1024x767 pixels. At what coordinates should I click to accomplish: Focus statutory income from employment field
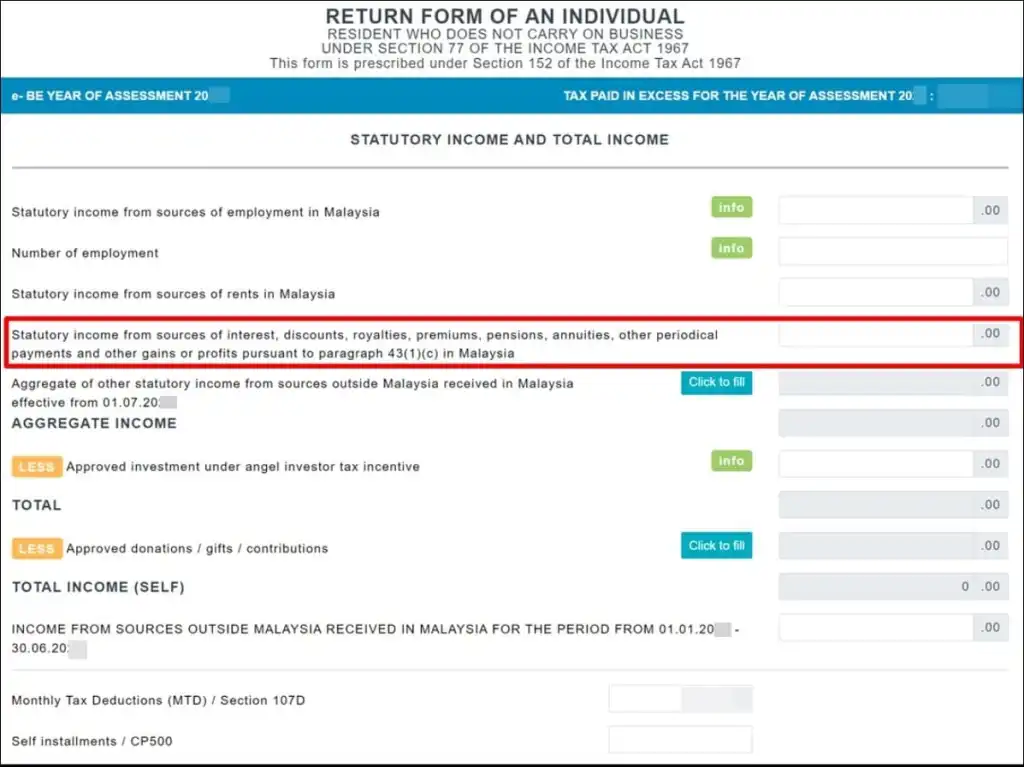click(875, 210)
